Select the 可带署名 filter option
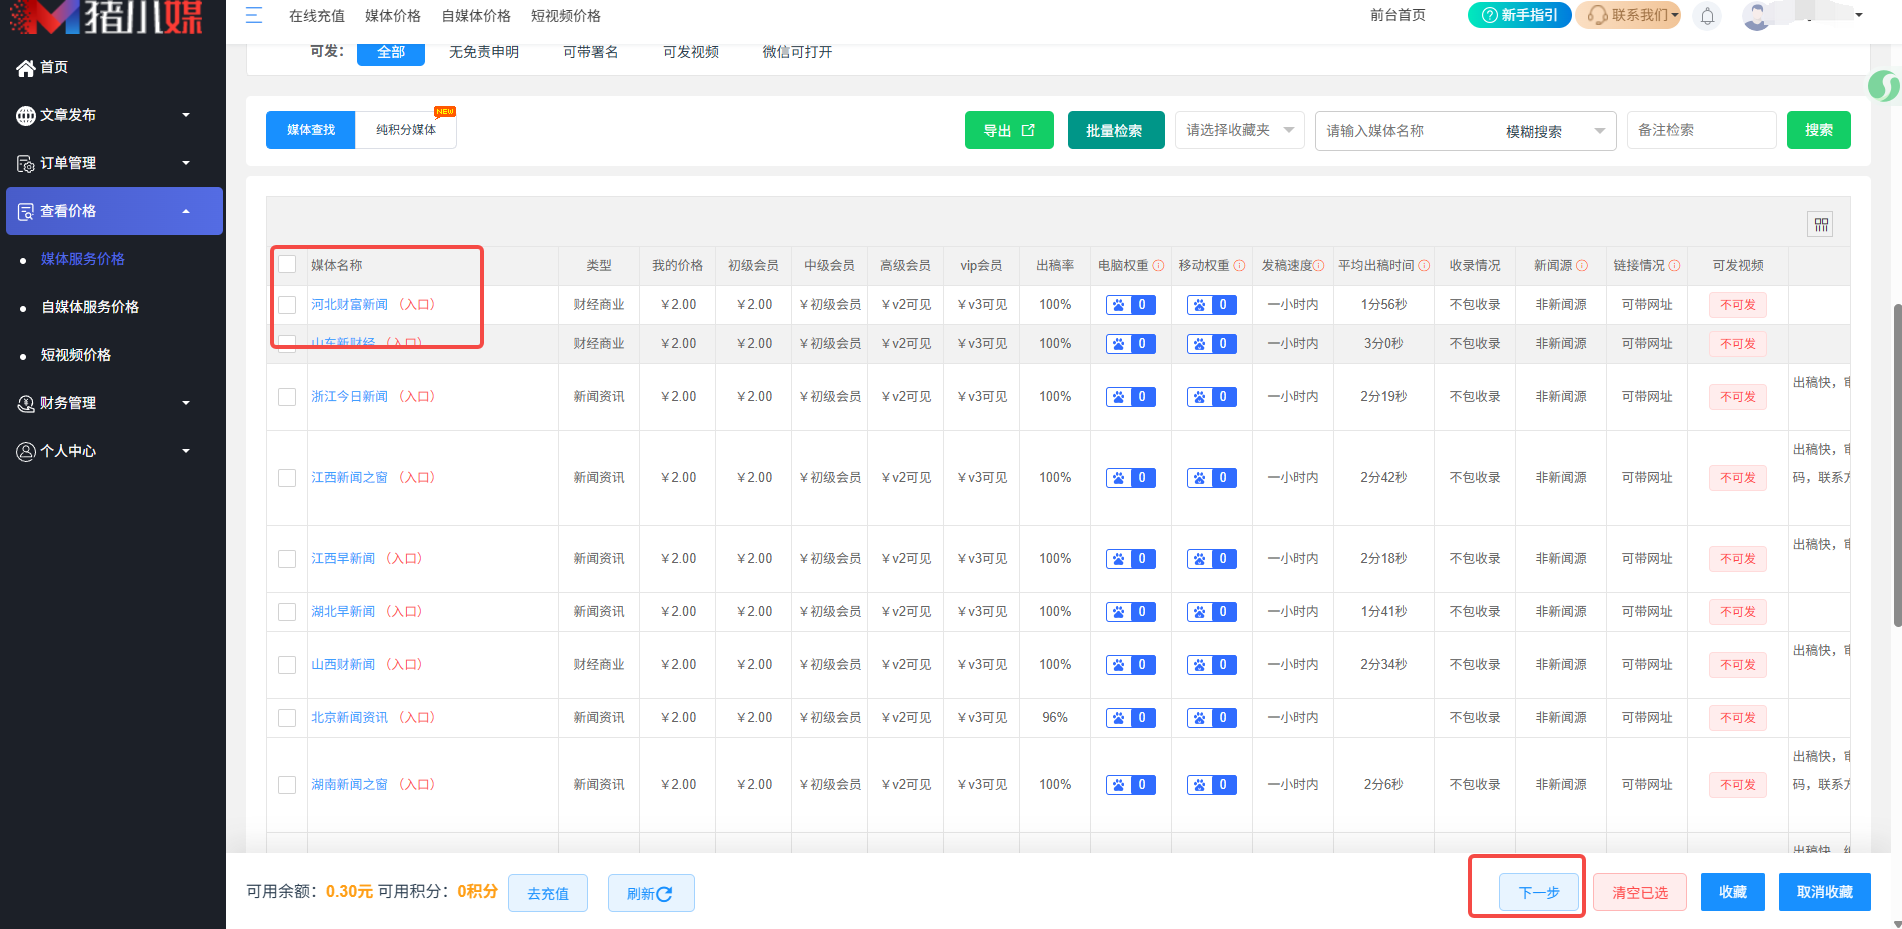 [590, 52]
